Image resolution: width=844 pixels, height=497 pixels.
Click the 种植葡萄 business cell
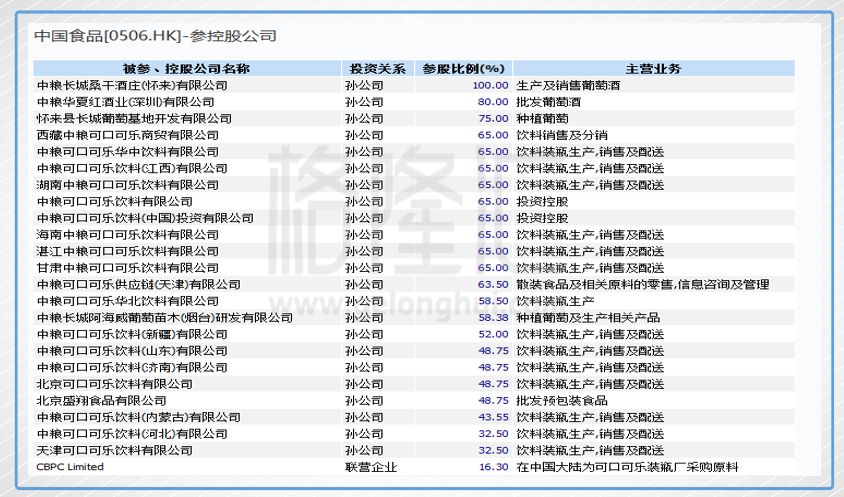542,118
